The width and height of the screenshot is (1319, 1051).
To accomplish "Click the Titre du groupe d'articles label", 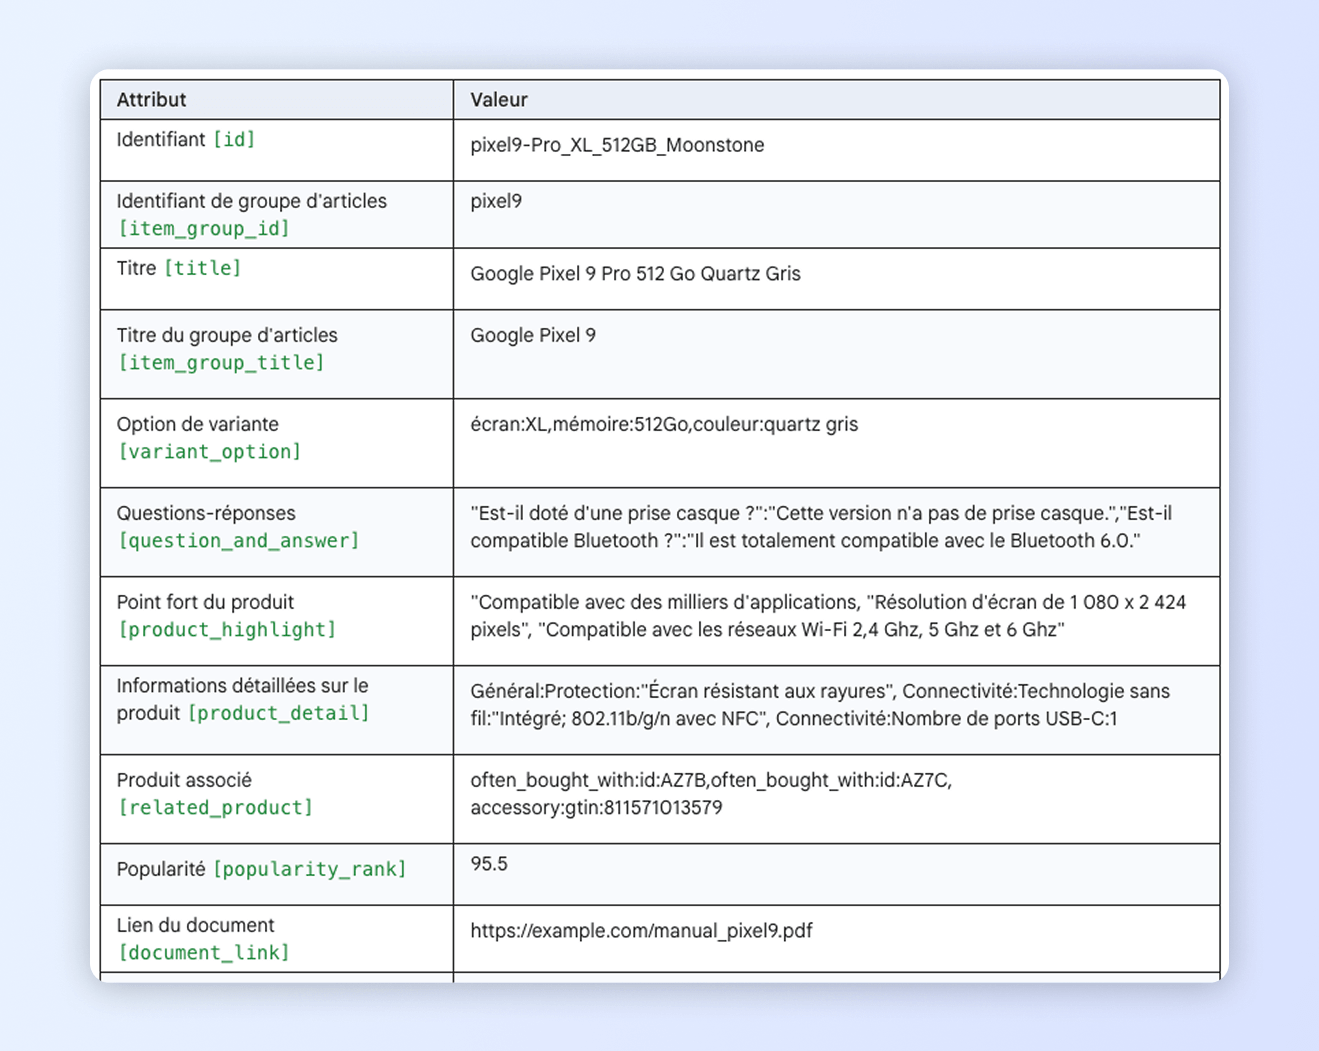I will pyautogui.click(x=227, y=335).
